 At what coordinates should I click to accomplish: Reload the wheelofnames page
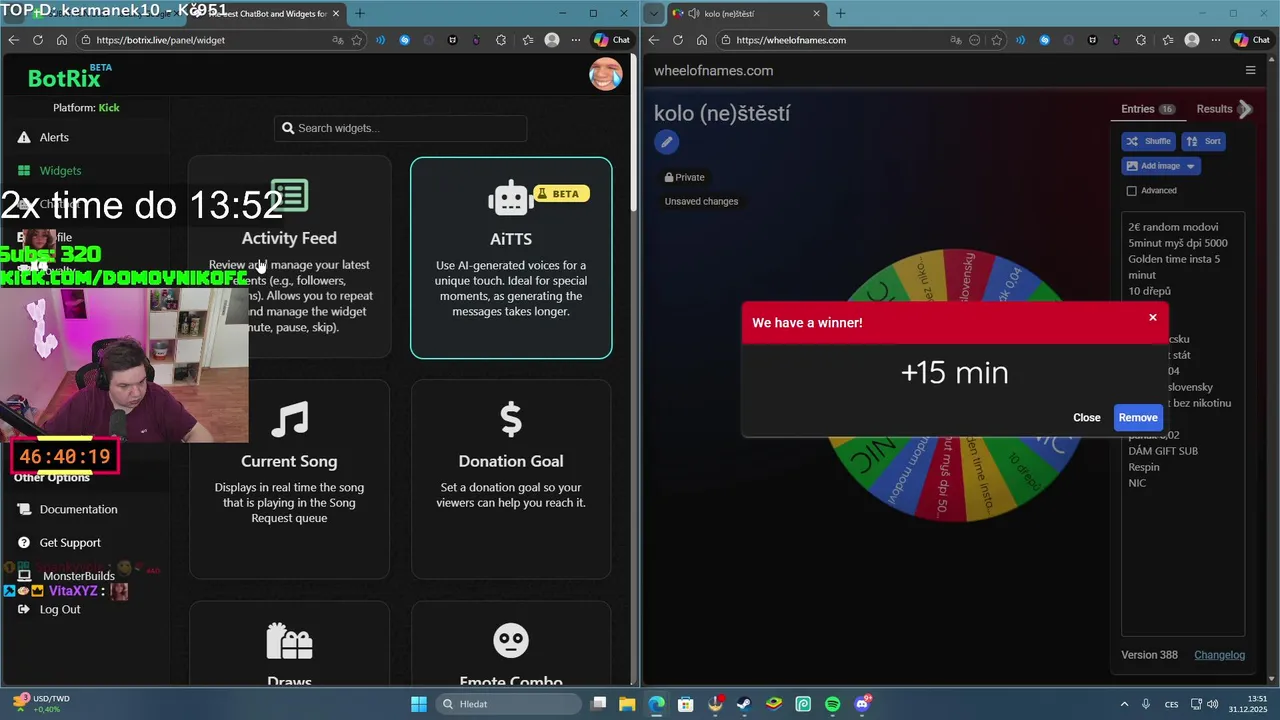[x=678, y=40]
